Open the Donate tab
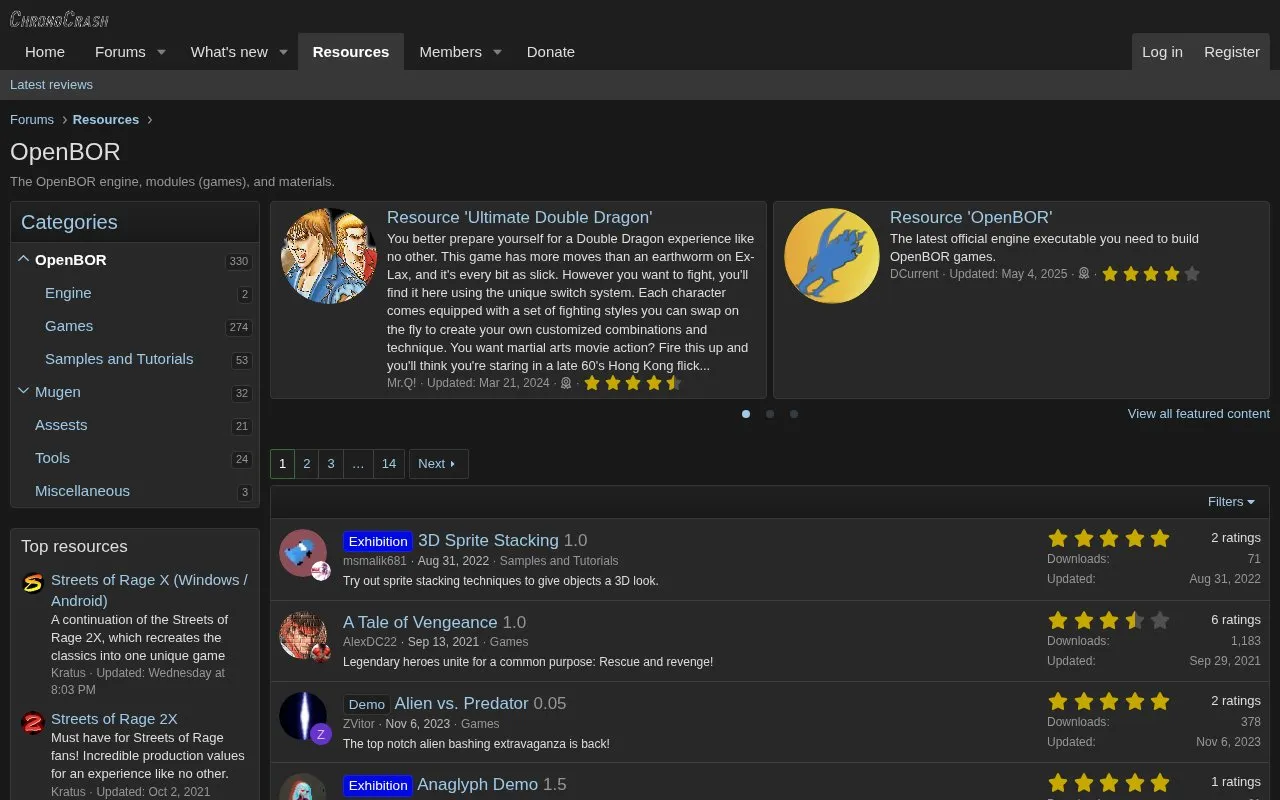 [551, 52]
